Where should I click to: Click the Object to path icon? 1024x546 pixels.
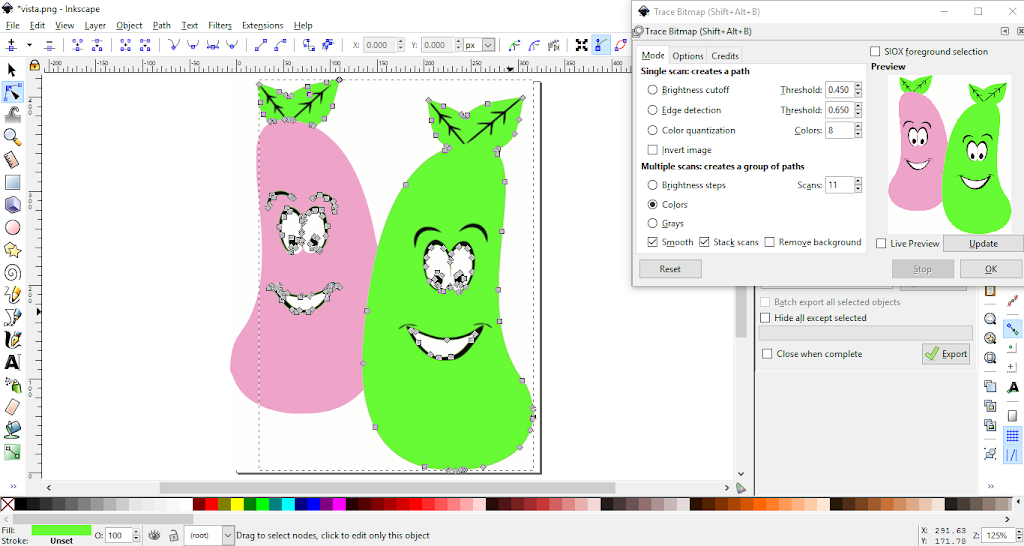(308, 45)
